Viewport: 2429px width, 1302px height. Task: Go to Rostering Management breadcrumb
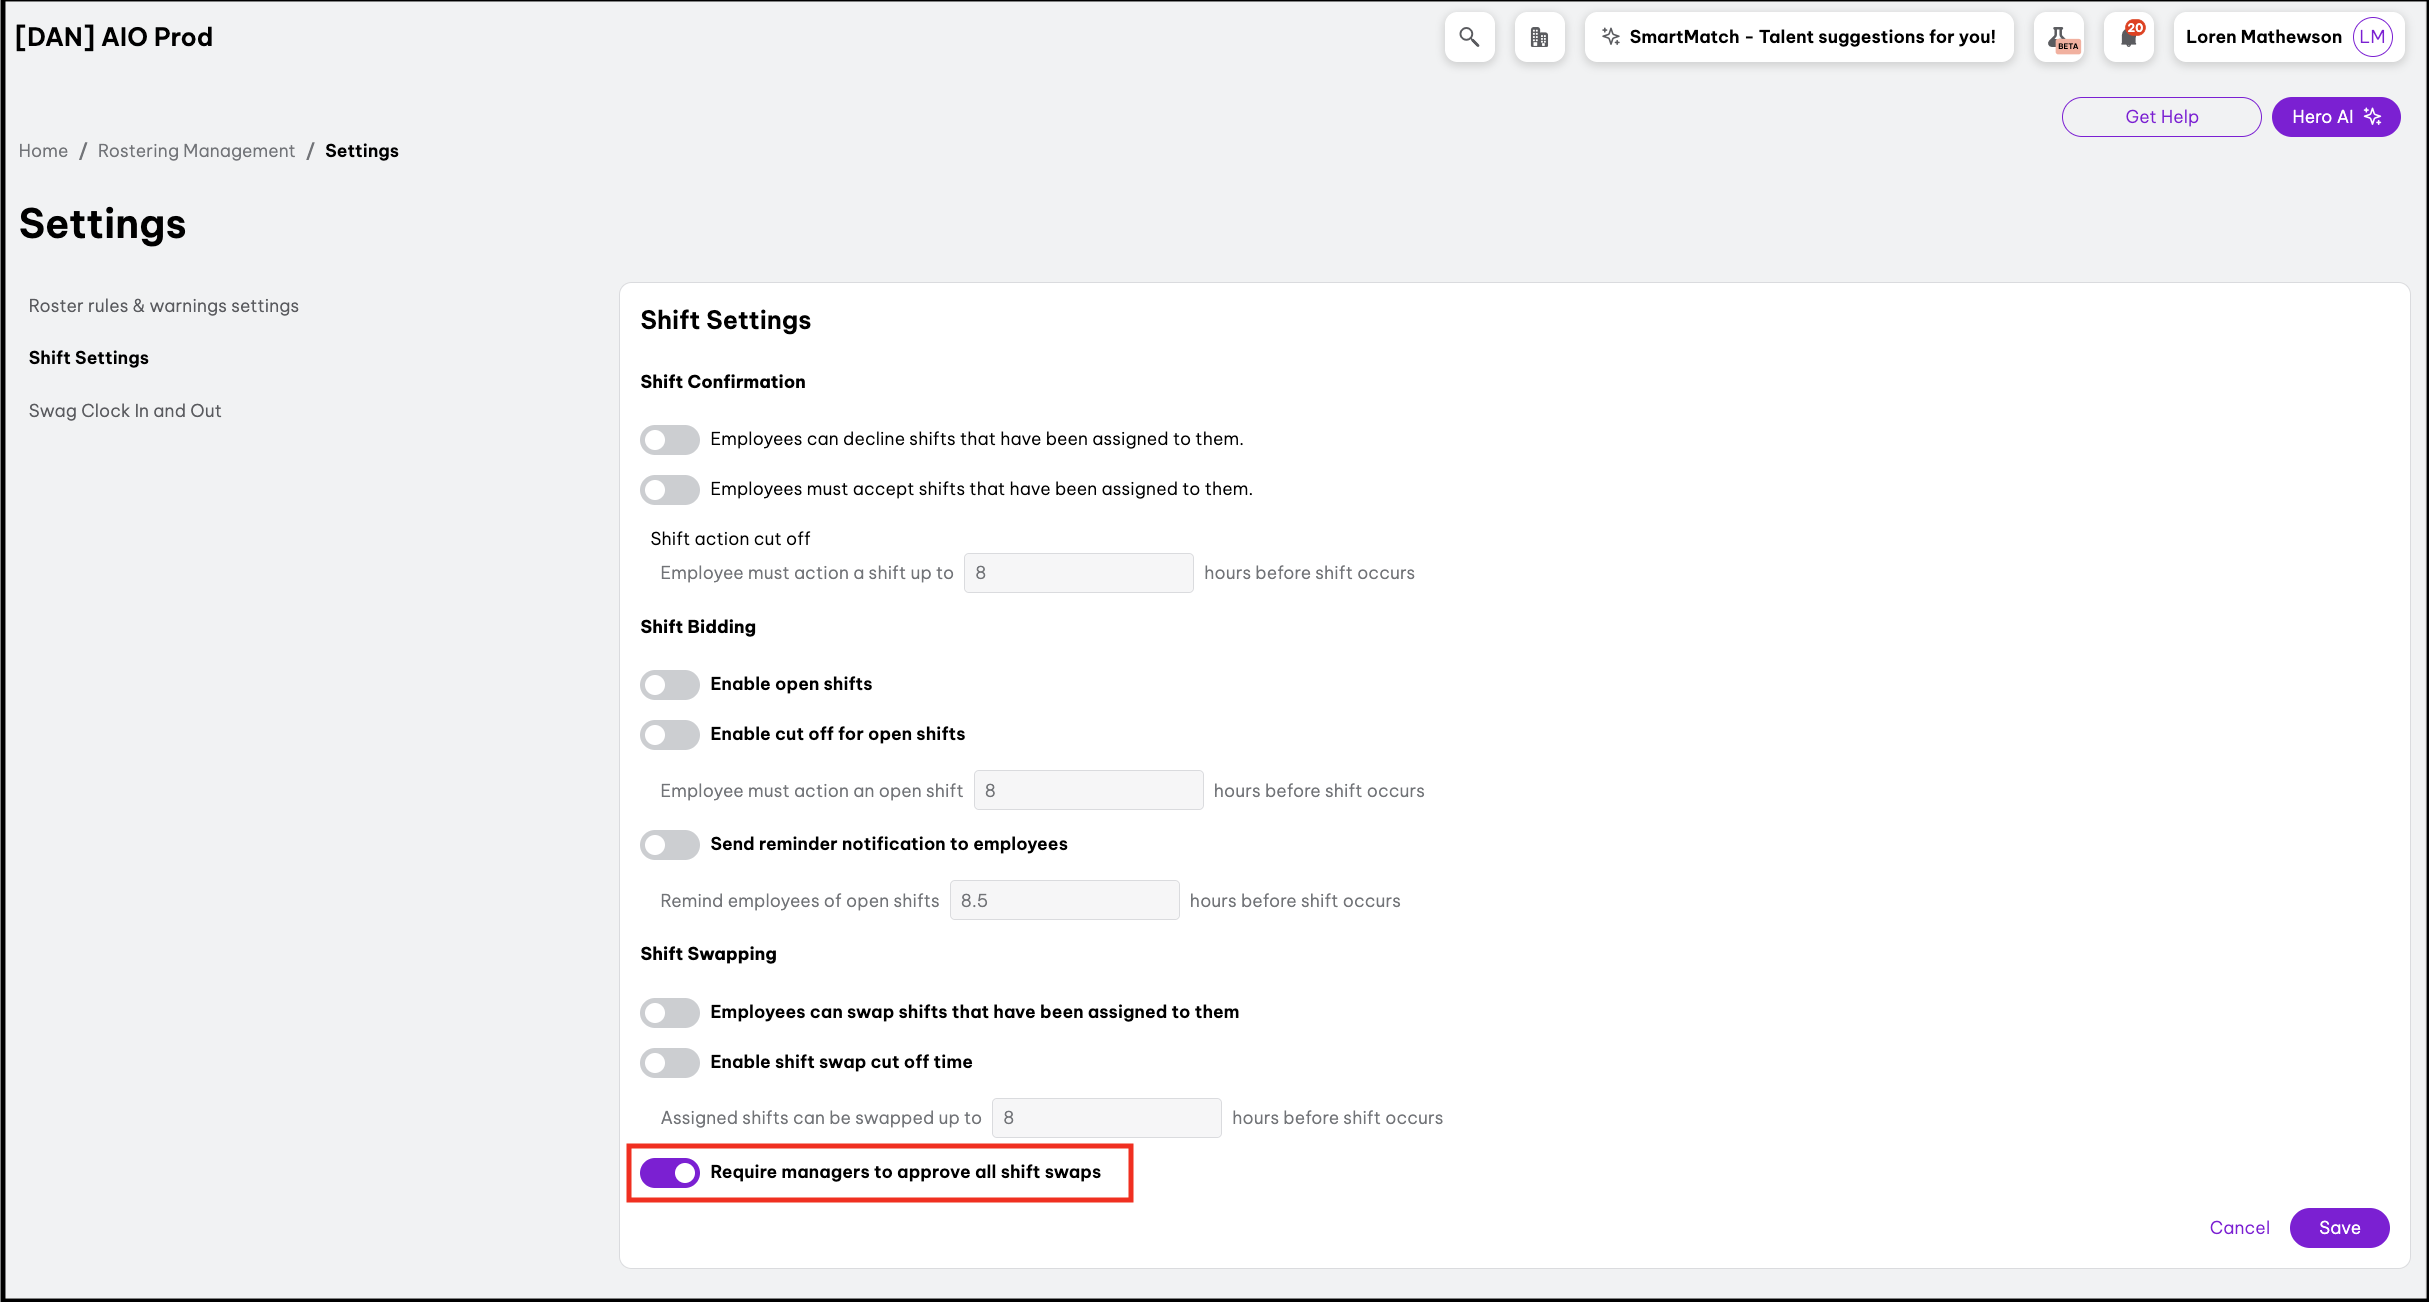pos(196,151)
